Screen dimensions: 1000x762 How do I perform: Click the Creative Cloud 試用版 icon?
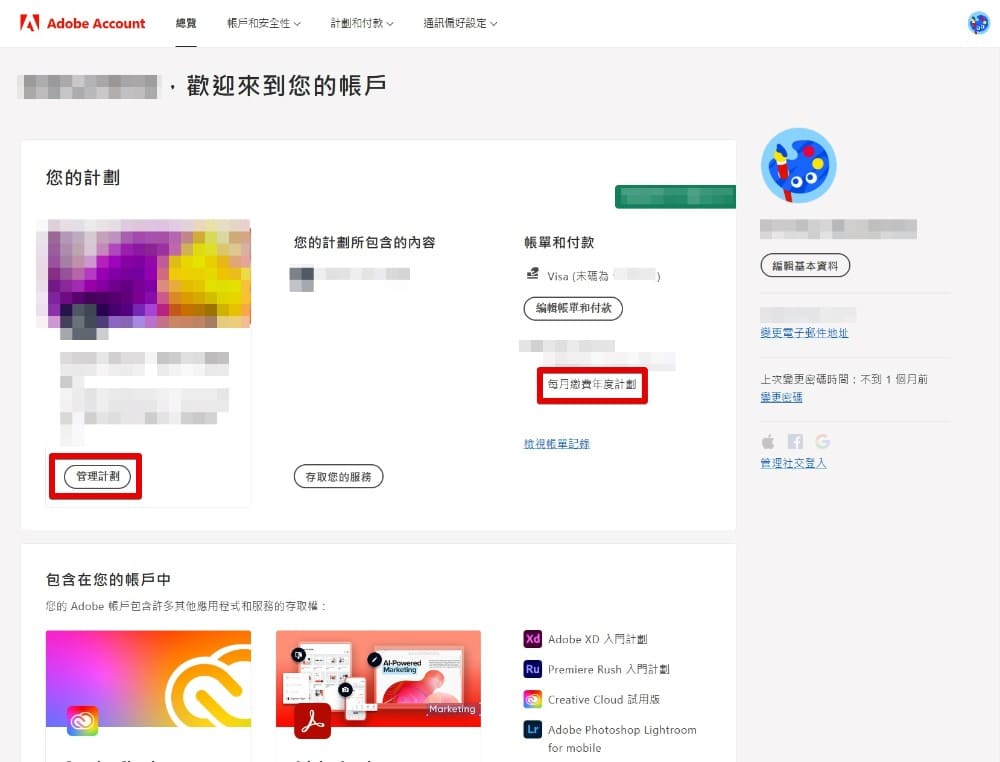tap(532, 699)
